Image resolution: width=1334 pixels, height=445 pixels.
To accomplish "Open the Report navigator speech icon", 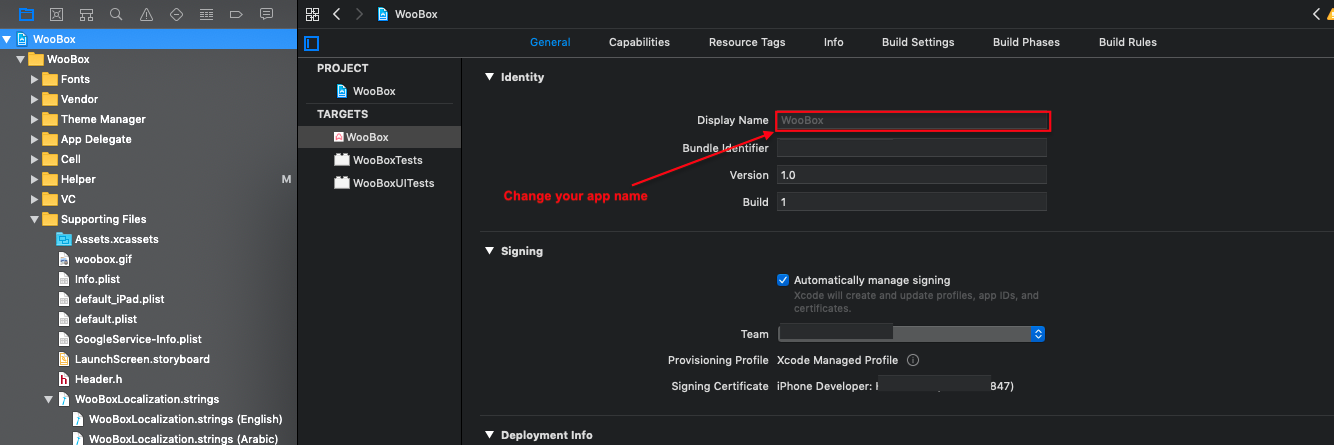I will (x=266, y=14).
